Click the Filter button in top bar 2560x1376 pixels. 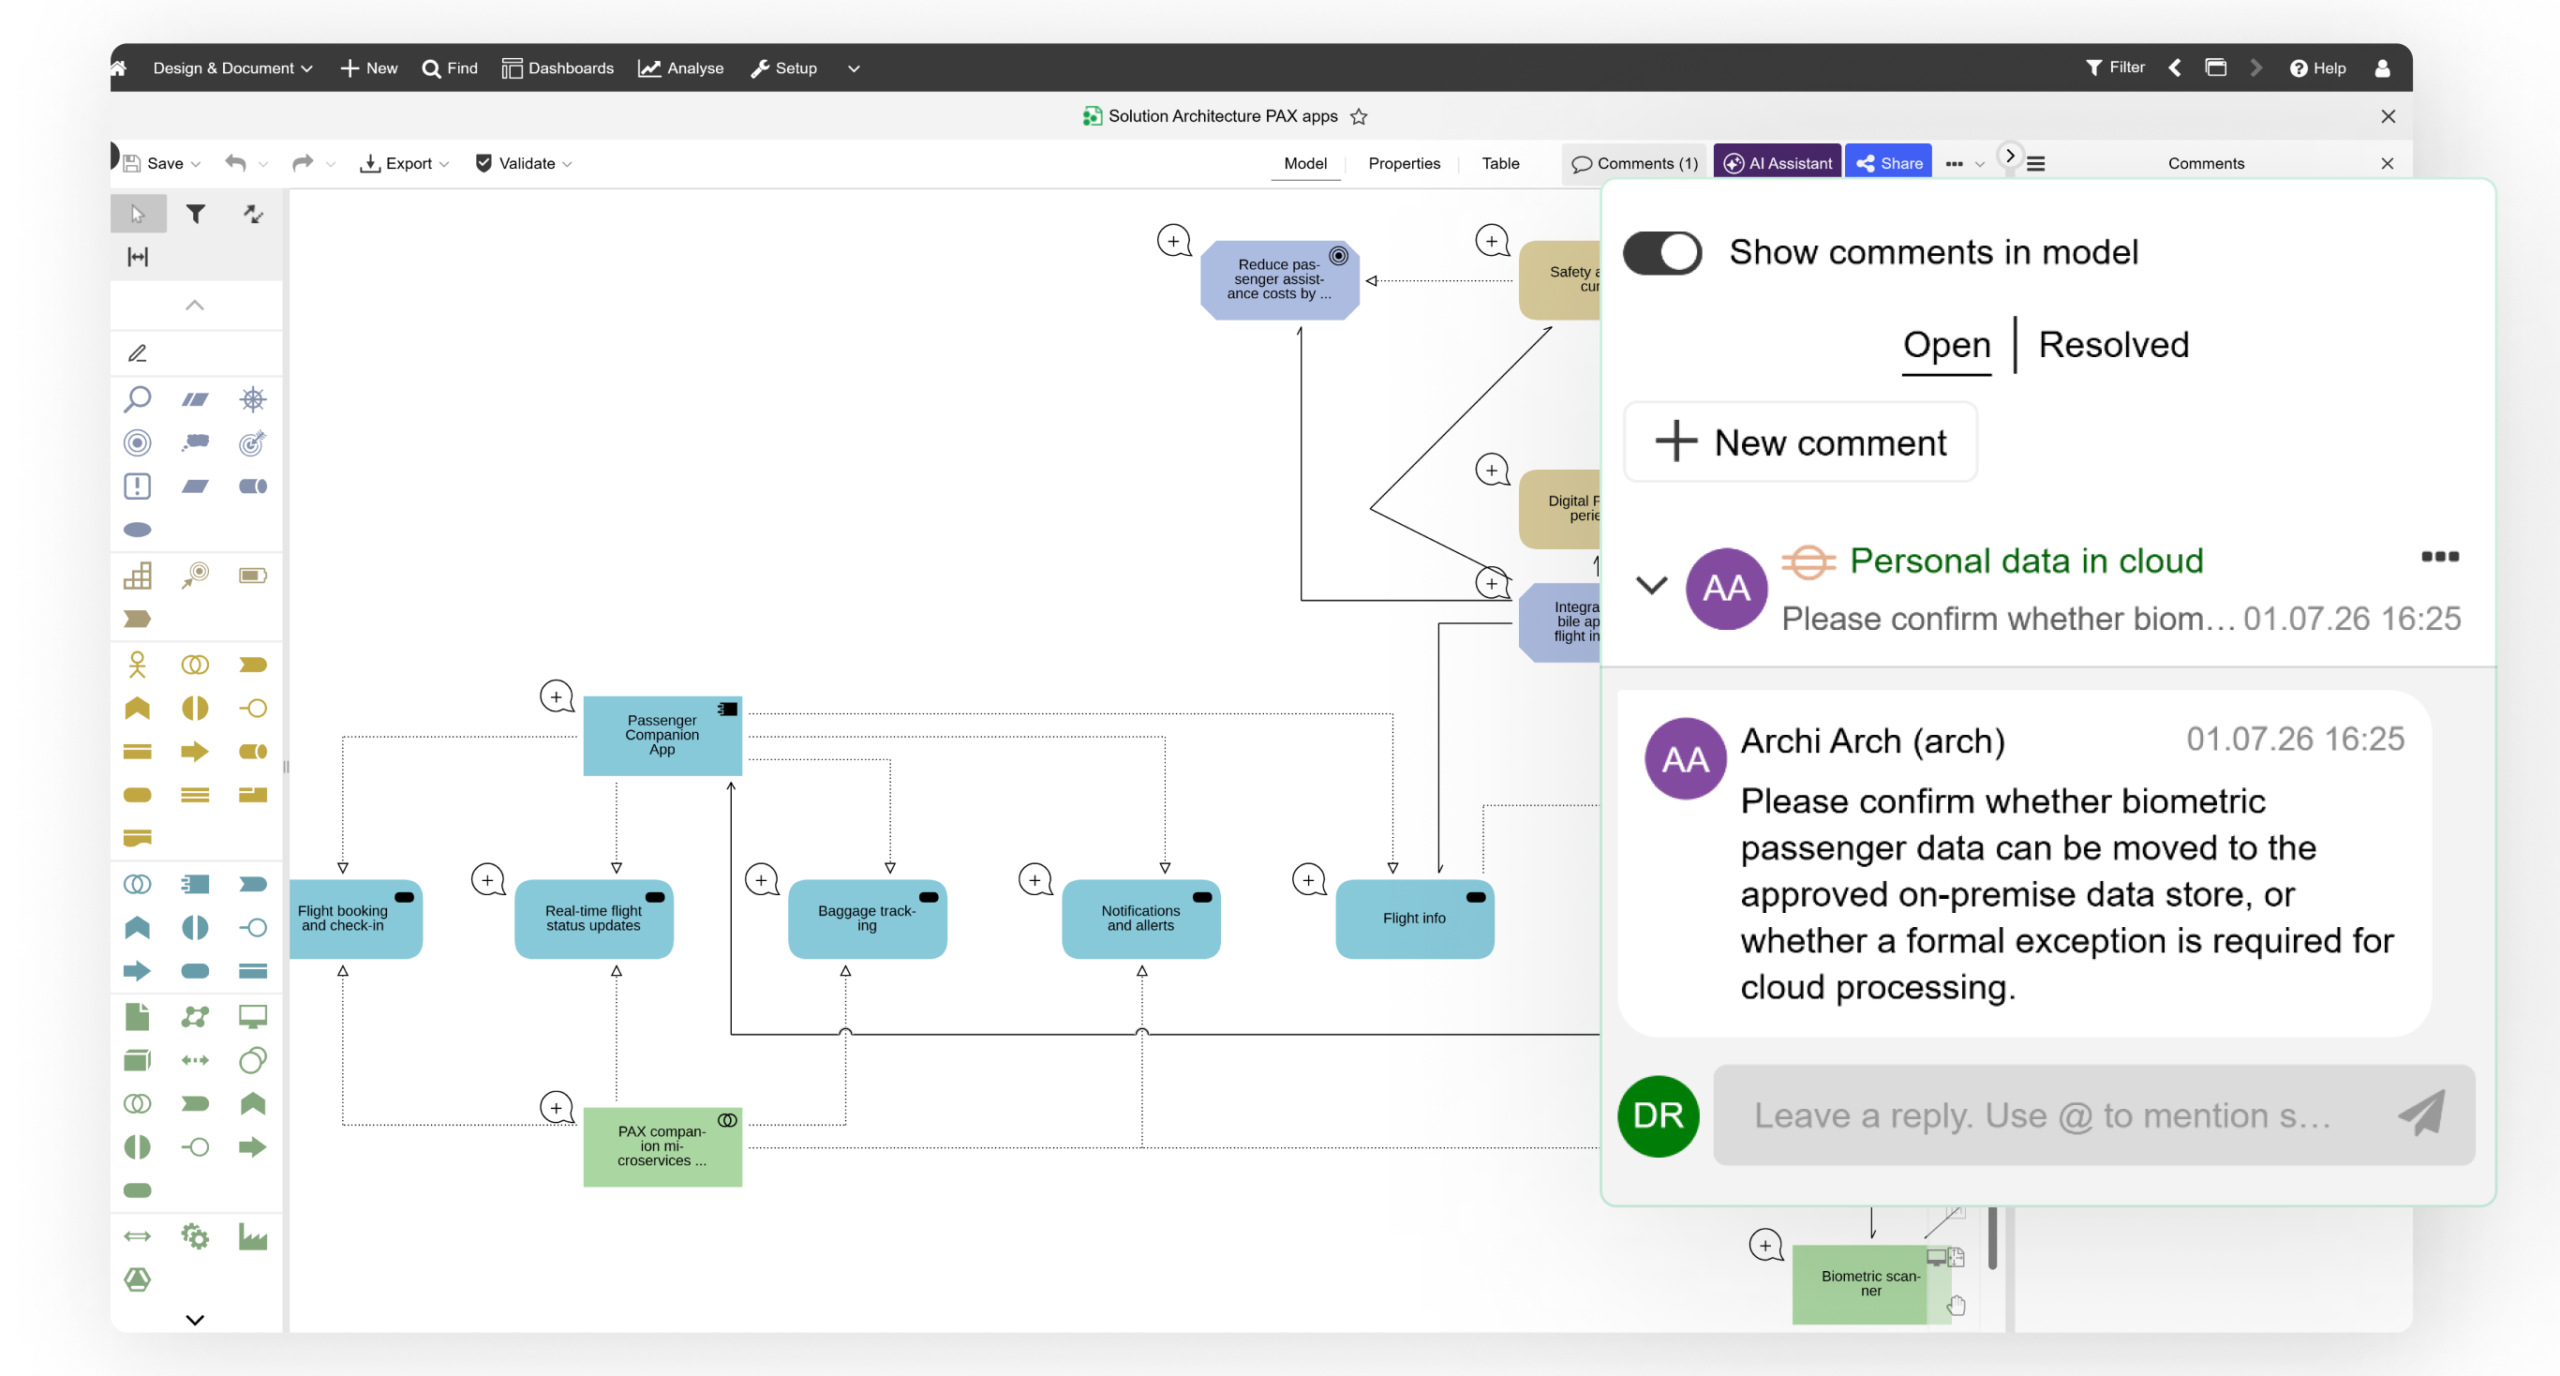(2115, 67)
